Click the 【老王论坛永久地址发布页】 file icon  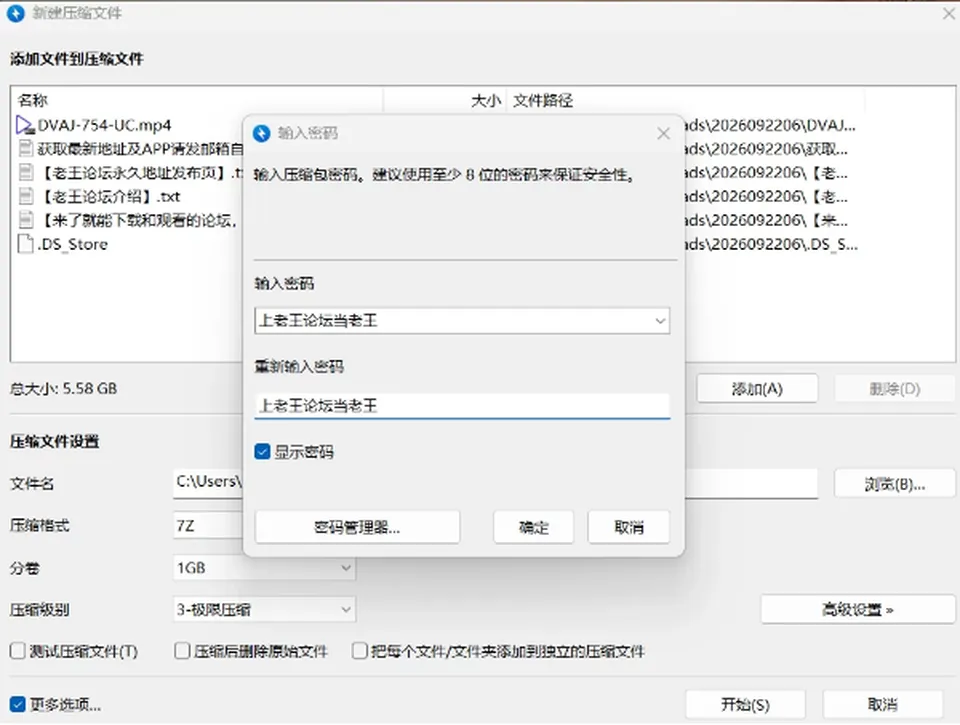(26, 172)
